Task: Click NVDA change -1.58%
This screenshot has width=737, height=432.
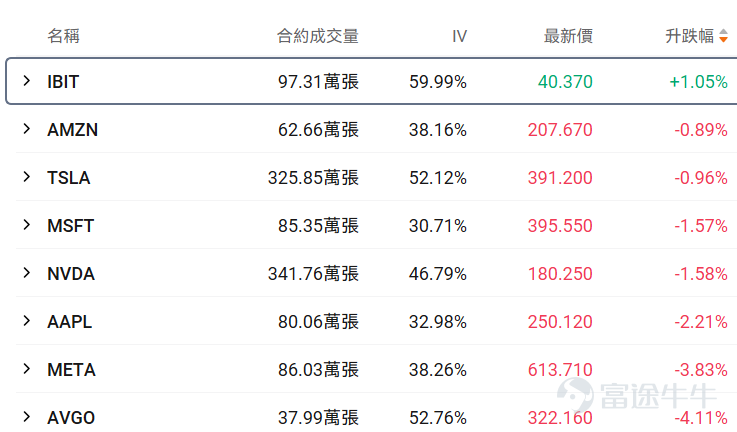Action: point(701,274)
